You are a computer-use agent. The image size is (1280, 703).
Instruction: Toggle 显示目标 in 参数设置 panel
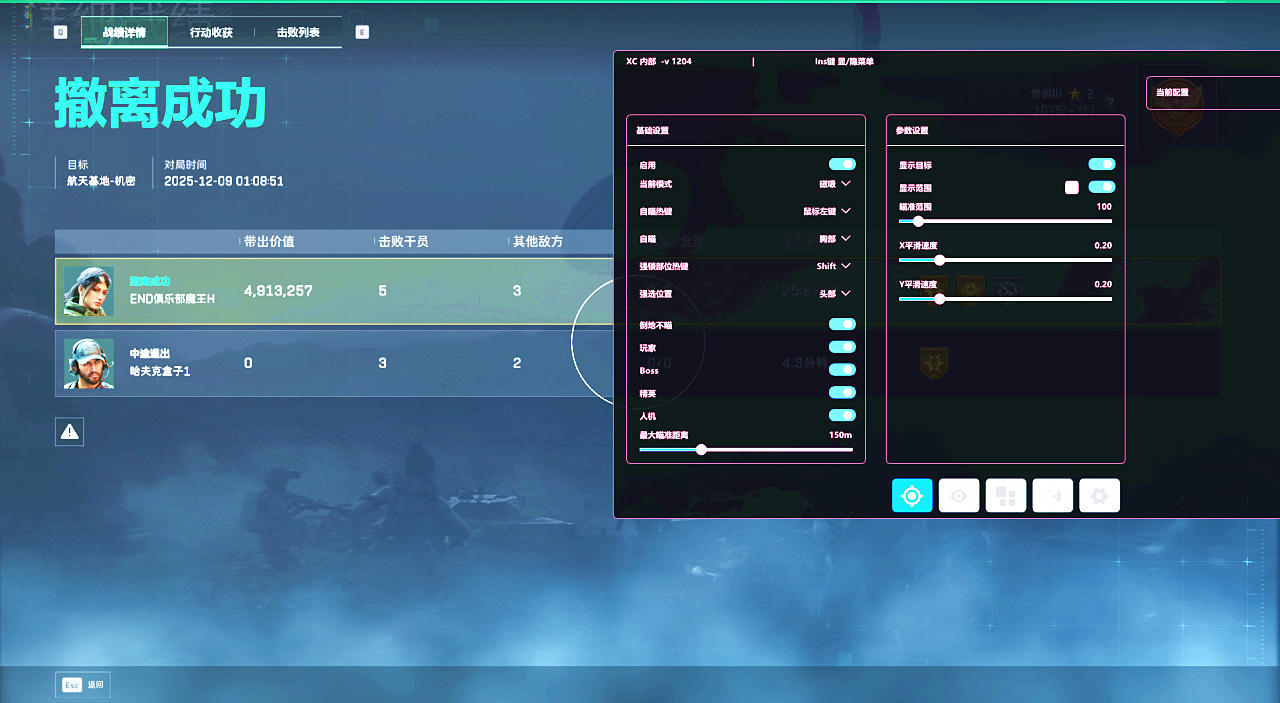point(1101,164)
